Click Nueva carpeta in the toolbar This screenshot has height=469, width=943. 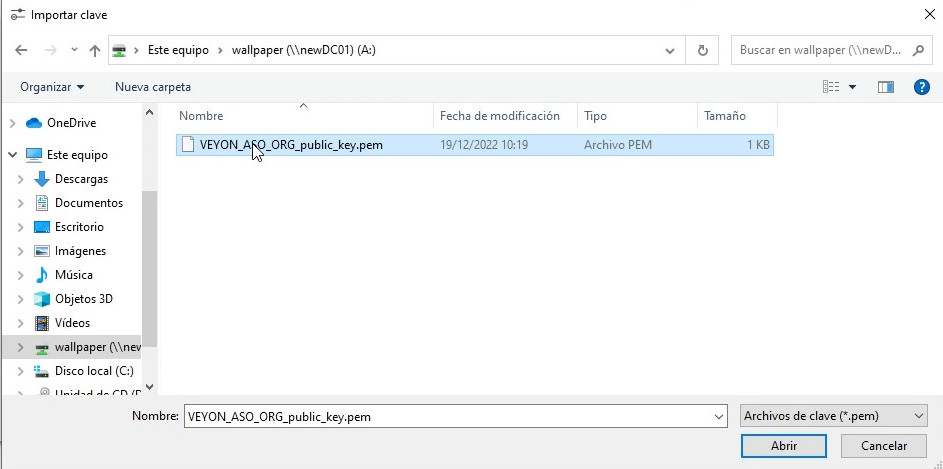[x=153, y=87]
